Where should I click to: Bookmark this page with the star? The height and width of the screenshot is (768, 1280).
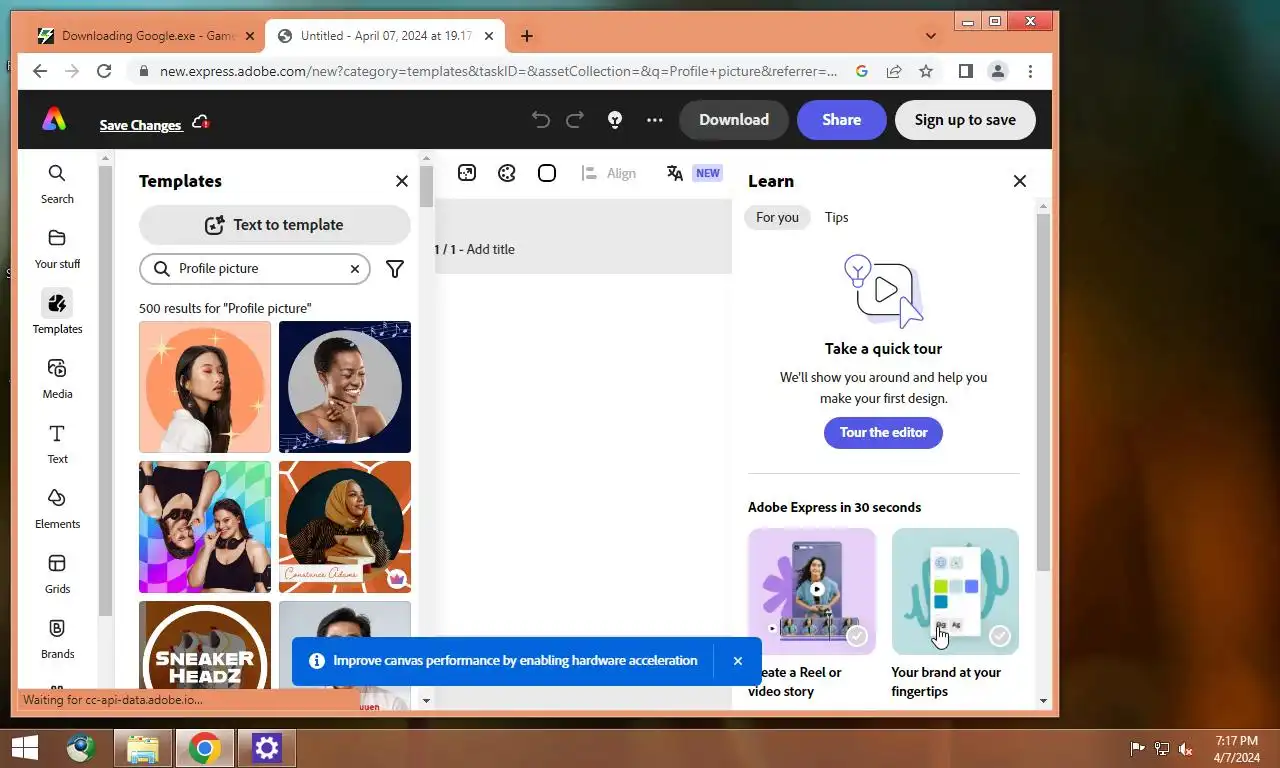pyautogui.click(x=926, y=71)
